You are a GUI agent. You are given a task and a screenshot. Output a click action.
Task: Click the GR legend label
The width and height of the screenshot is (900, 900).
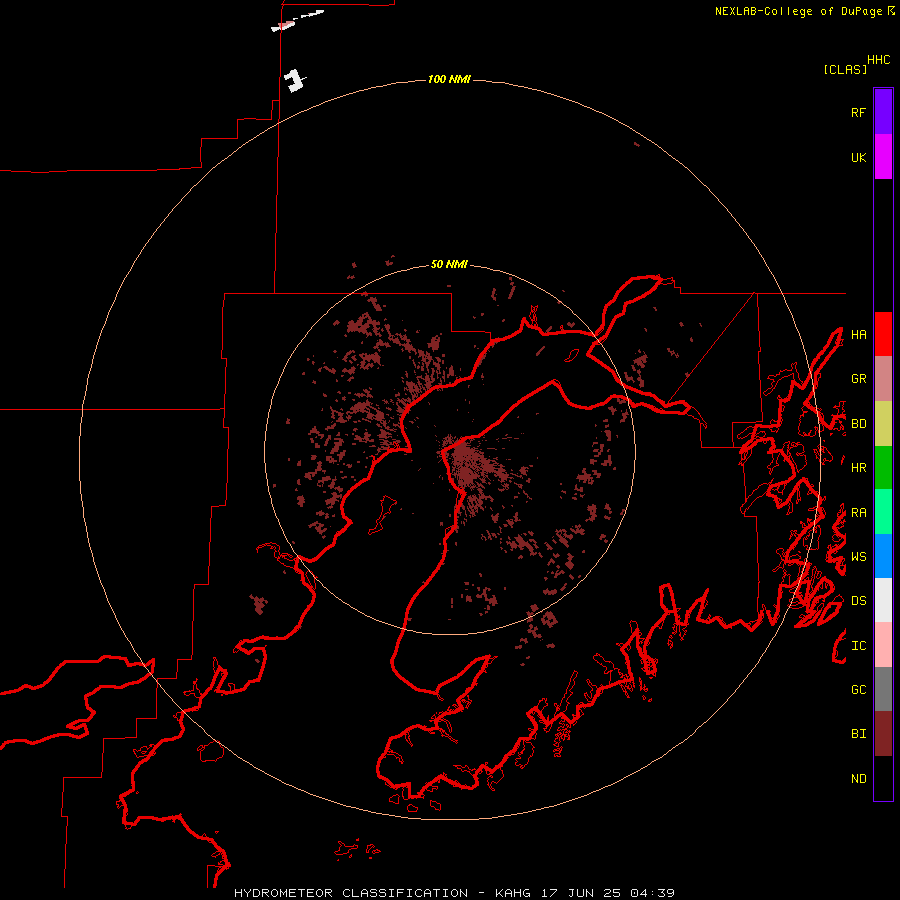(858, 379)
